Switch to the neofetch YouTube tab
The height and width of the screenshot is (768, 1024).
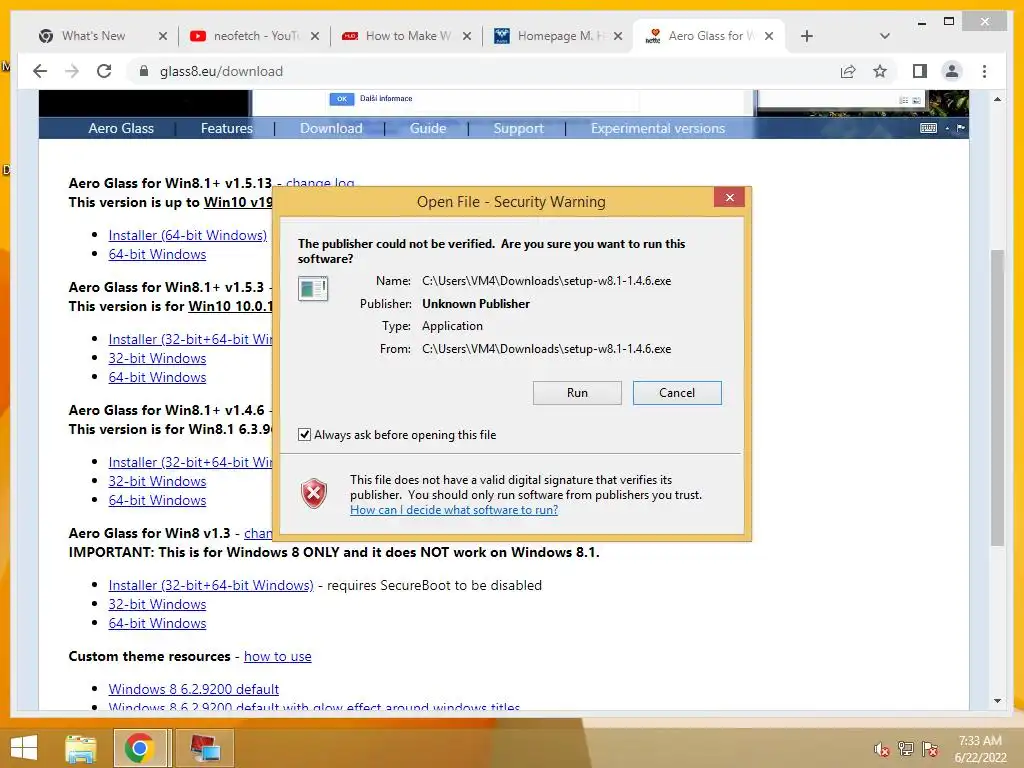click(256, 36)
